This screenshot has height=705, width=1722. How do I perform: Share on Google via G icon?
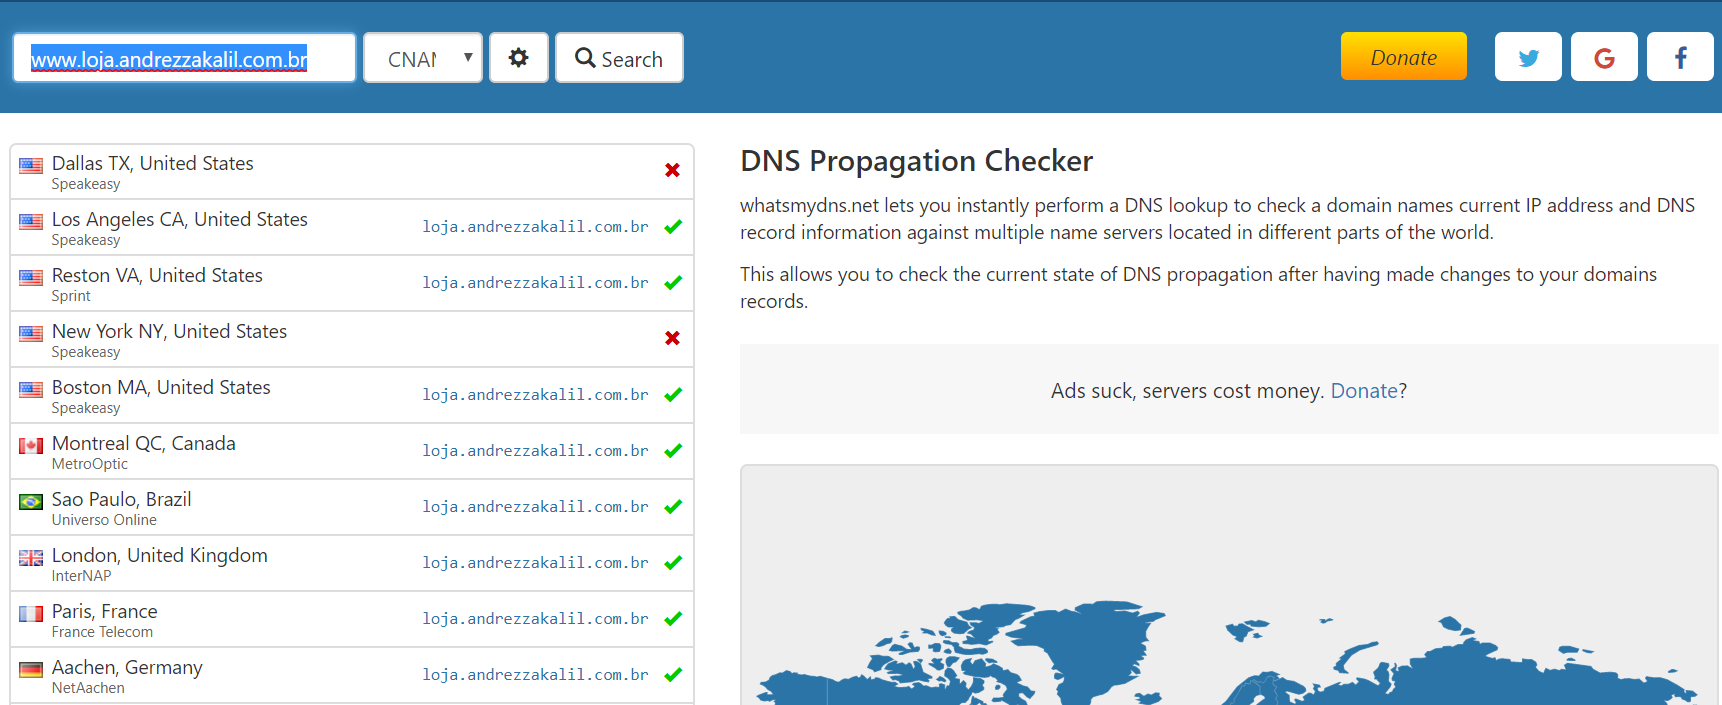coord(1604,57)
